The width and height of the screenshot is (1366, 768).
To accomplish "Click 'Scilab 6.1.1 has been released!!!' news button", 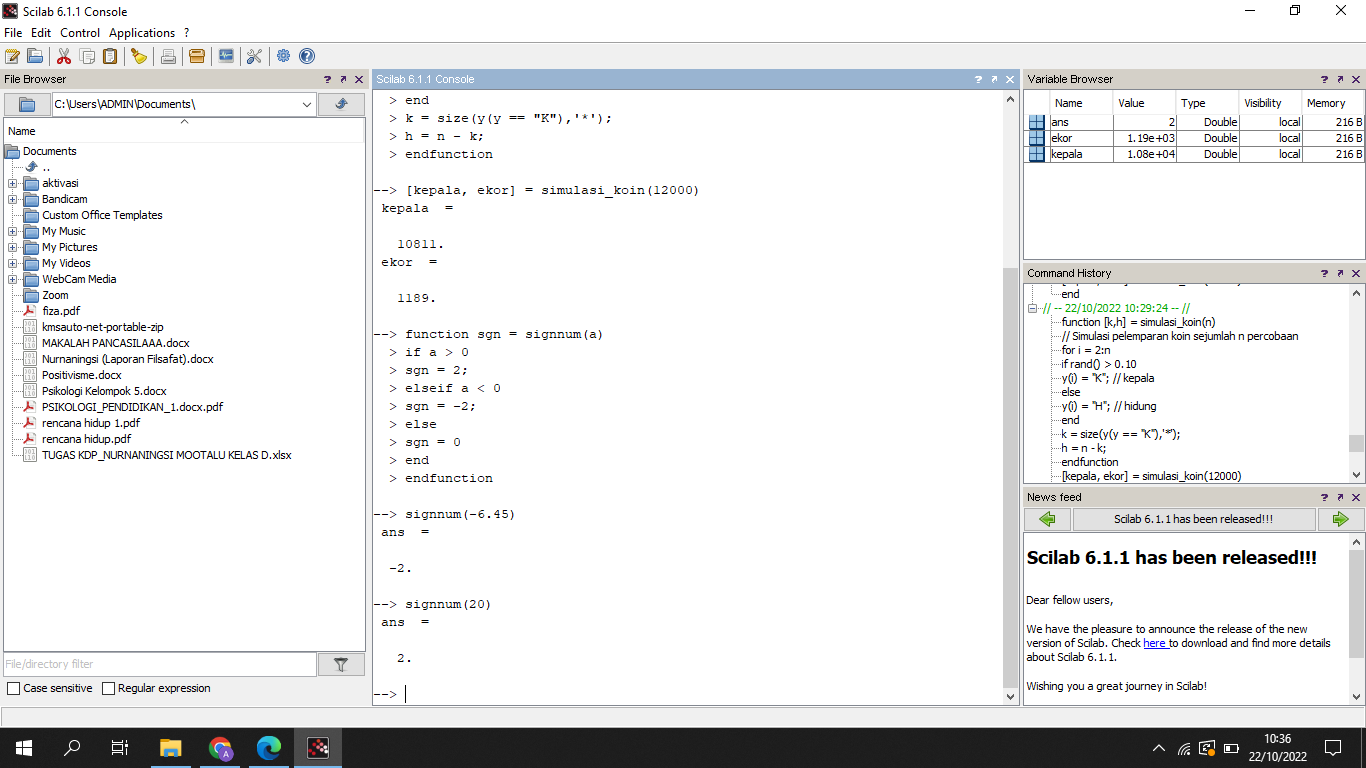I will click(x=1194, y=519).
